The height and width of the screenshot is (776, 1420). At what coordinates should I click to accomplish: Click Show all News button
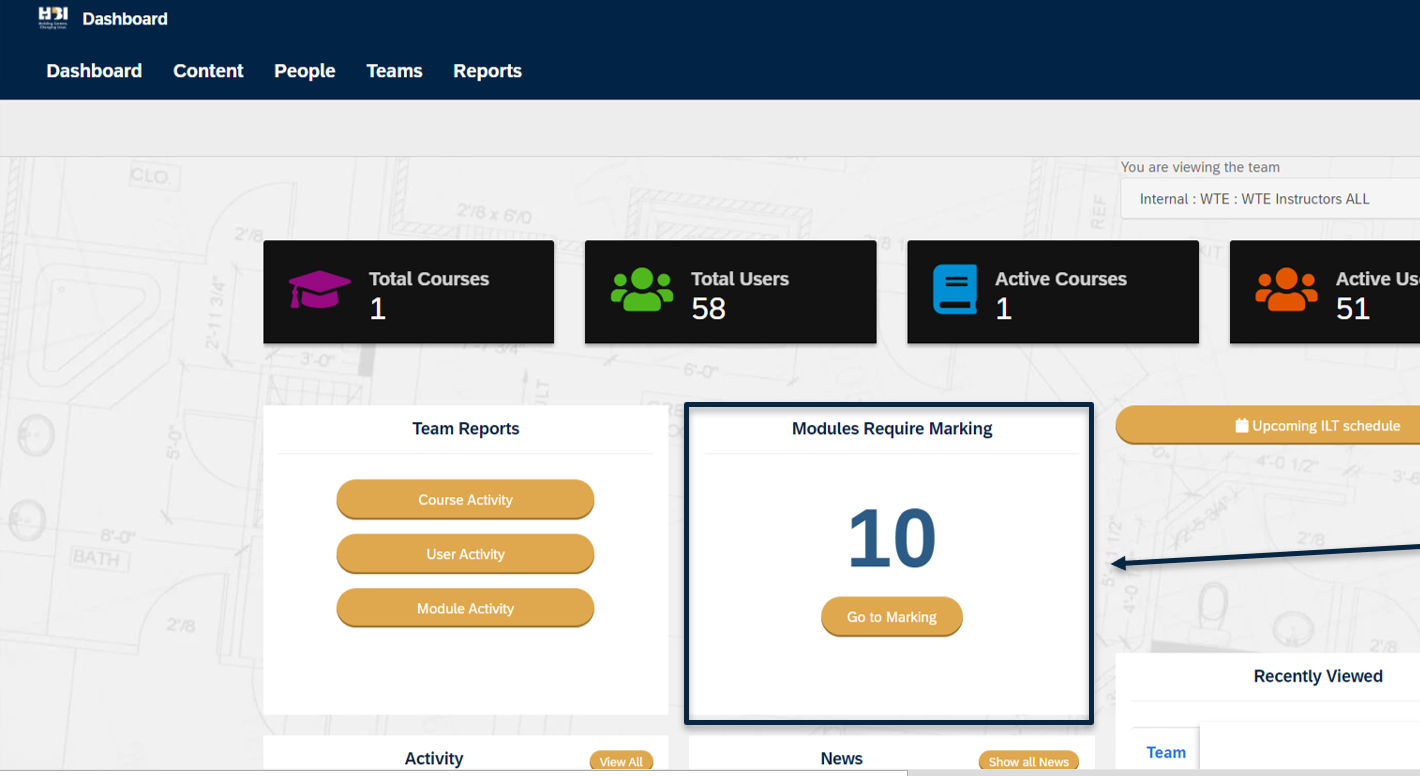[x=1028, y=762]
